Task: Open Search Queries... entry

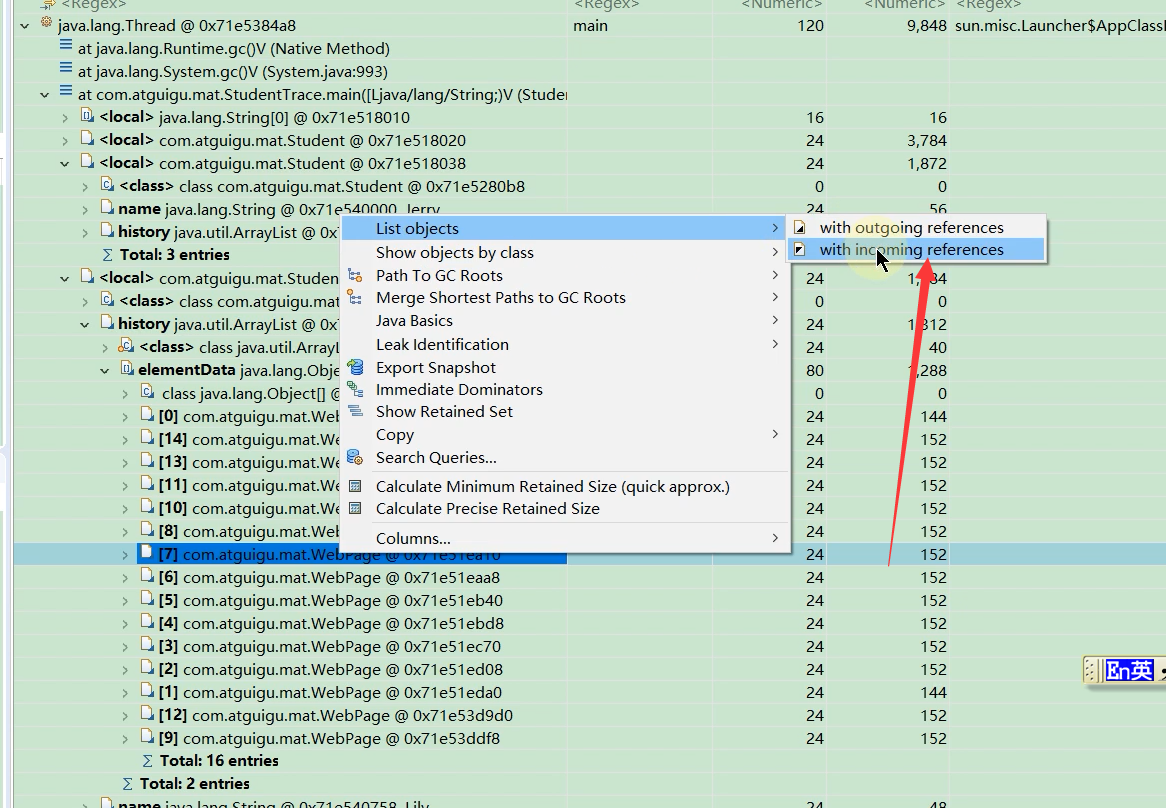Action: coord(564,458)
